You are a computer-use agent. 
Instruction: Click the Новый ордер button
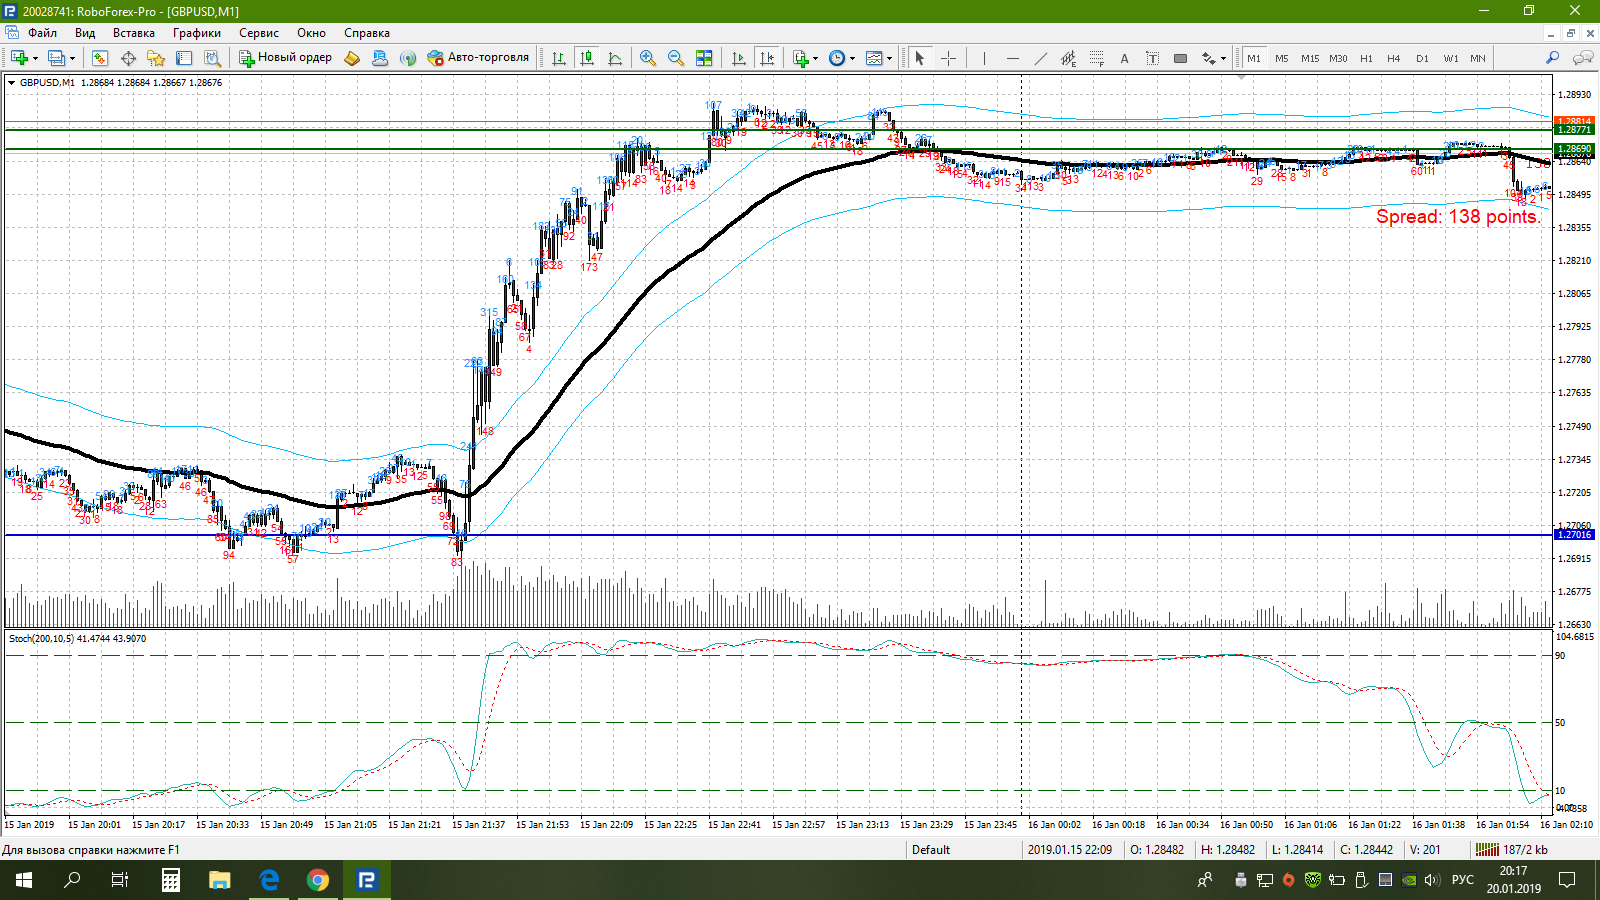pos(285,58)
